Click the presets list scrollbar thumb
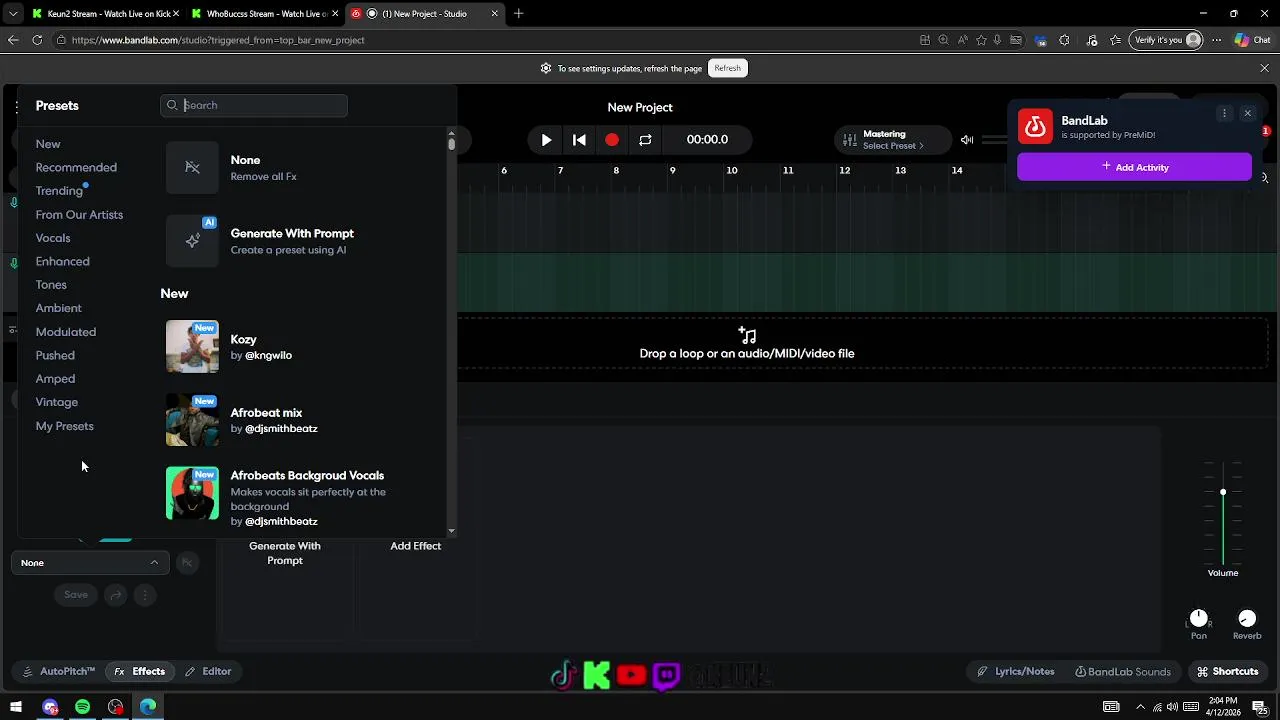The image size is (1280, 720). click(451, 144)
